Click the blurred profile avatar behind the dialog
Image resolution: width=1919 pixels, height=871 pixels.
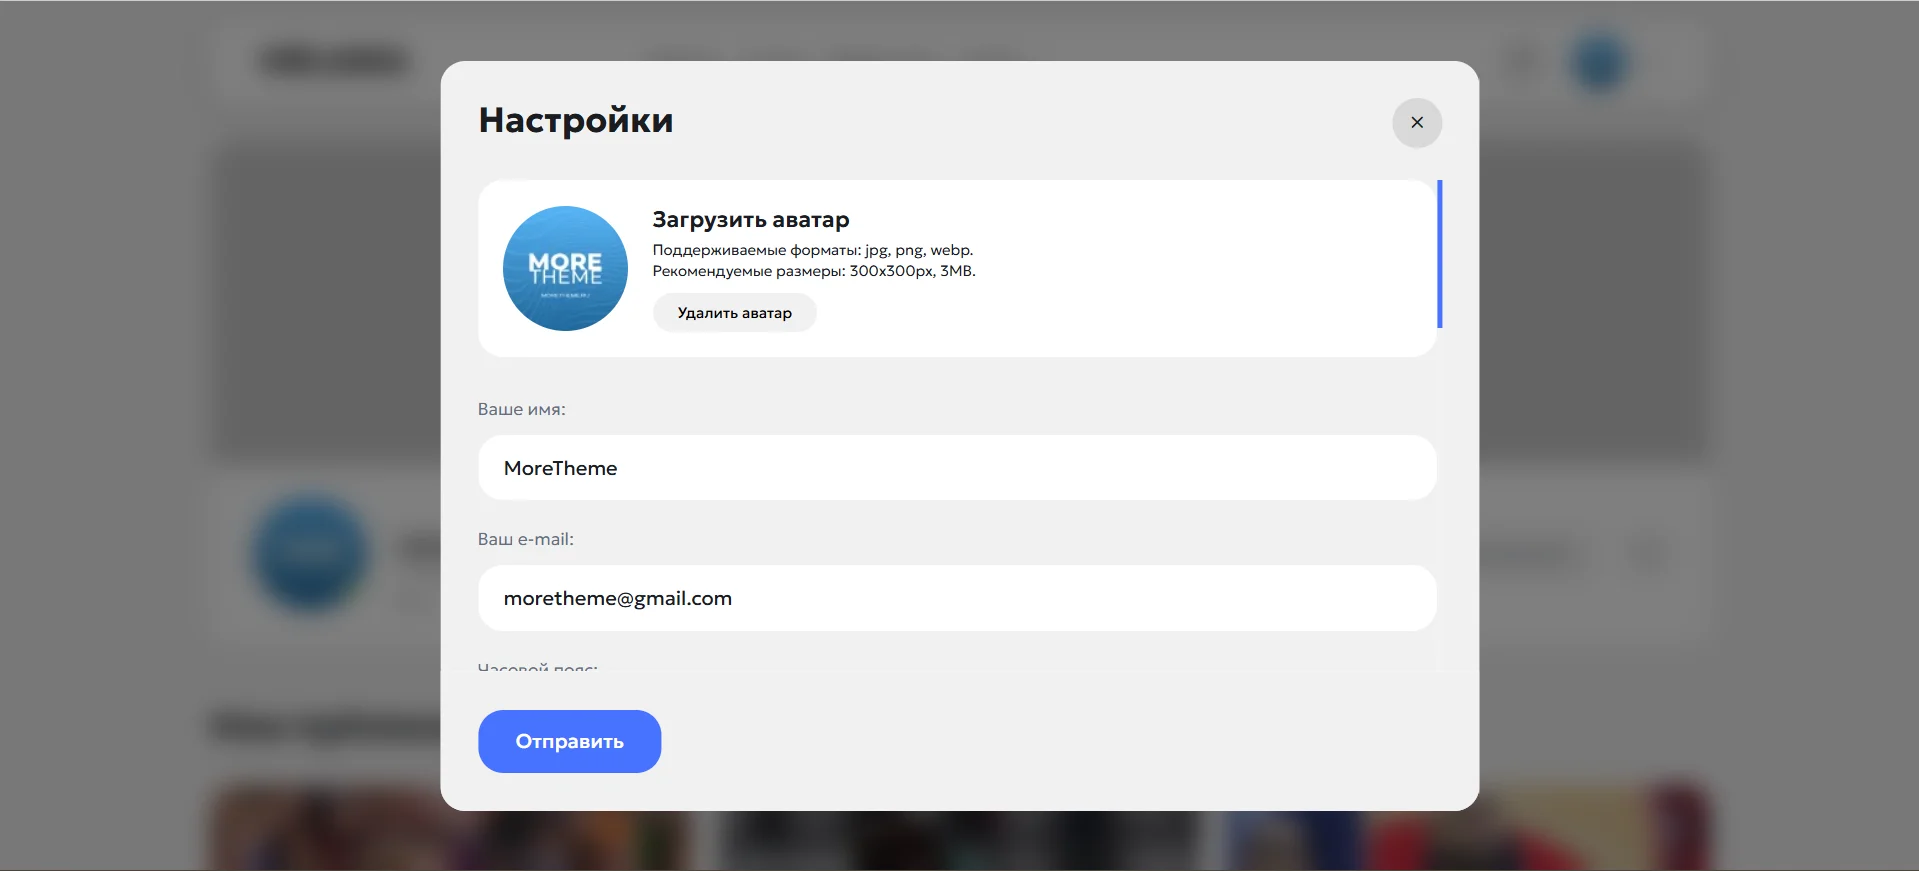pos(310,553)
